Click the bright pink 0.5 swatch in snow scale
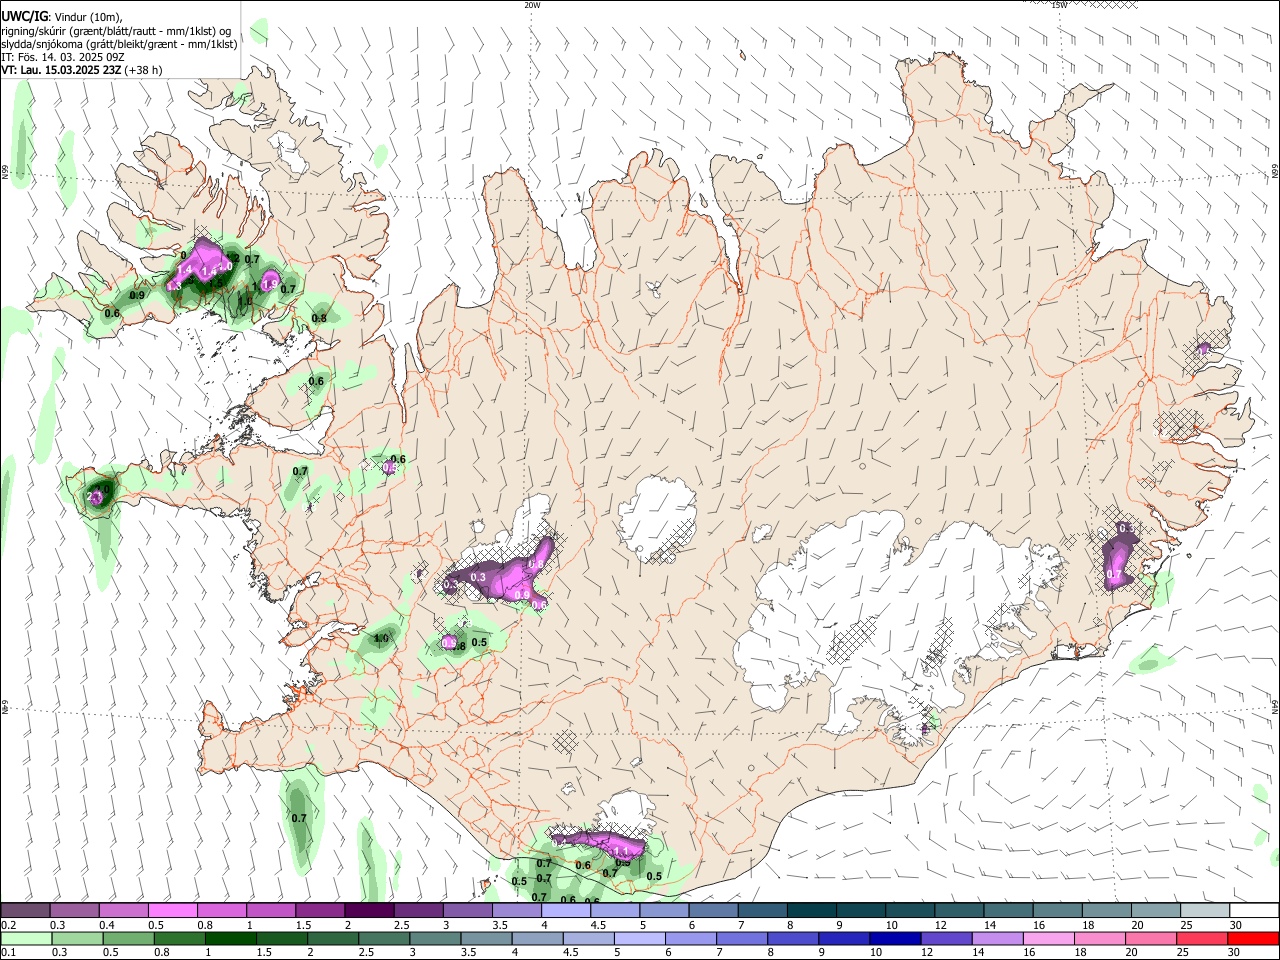The image size is (1280, 960). click(172, 911)
